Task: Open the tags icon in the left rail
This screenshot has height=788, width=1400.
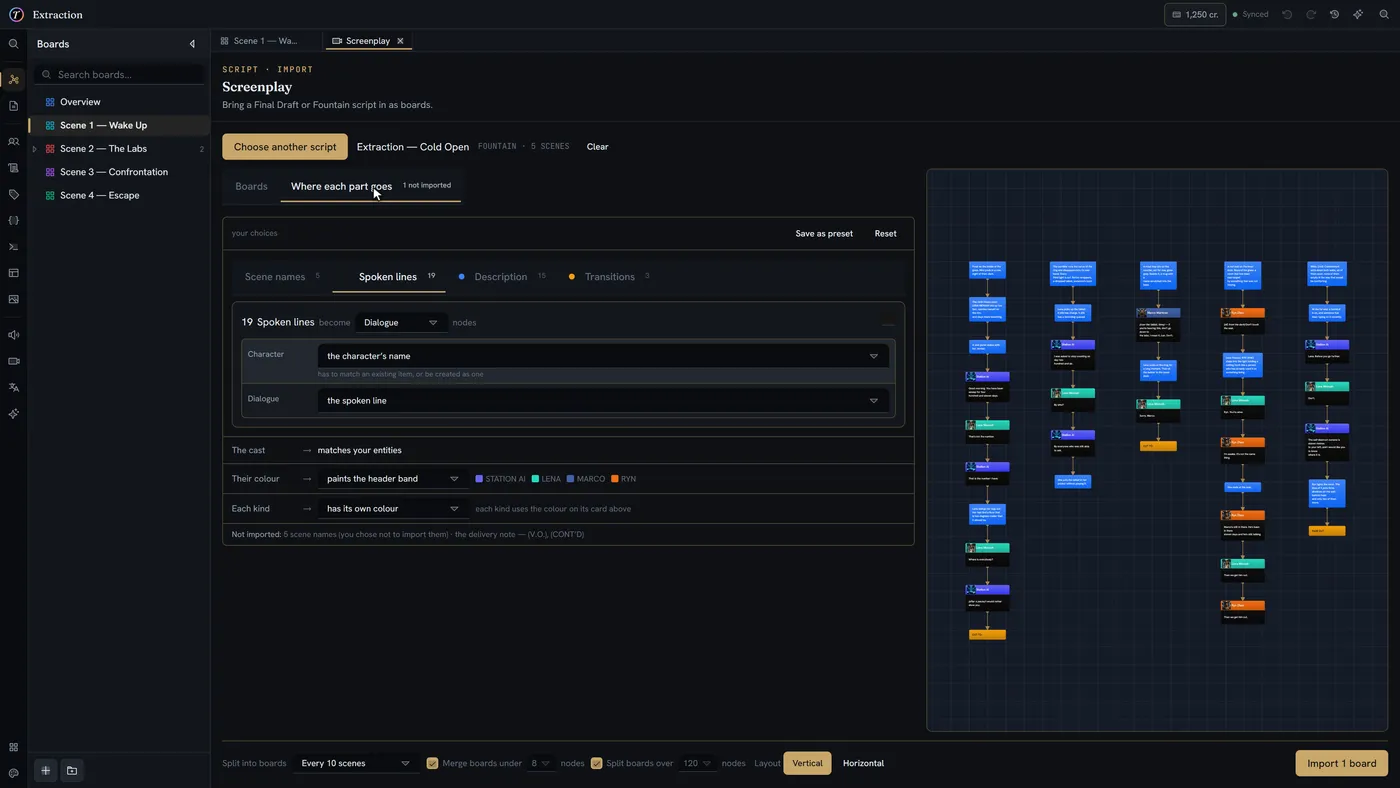Action: 14,194
